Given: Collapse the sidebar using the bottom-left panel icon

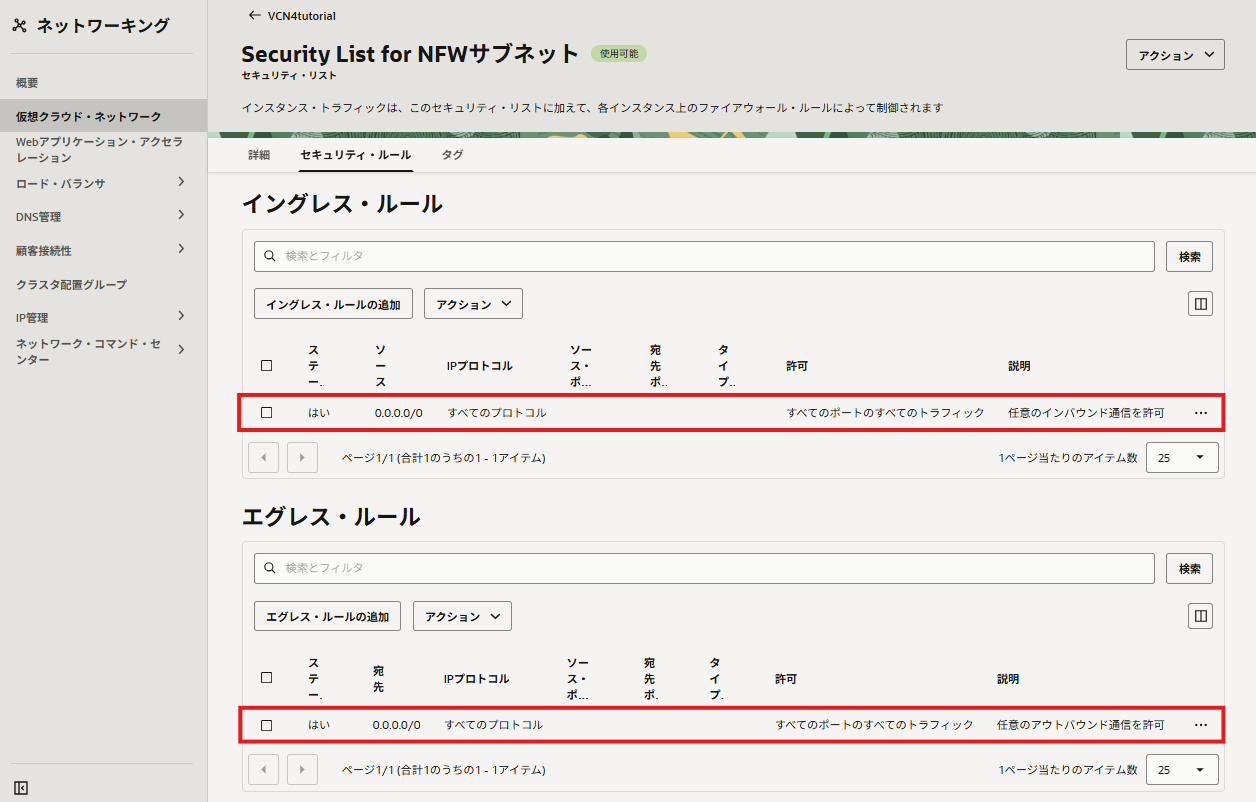Looking at the screenshot, I should (21, 787).
